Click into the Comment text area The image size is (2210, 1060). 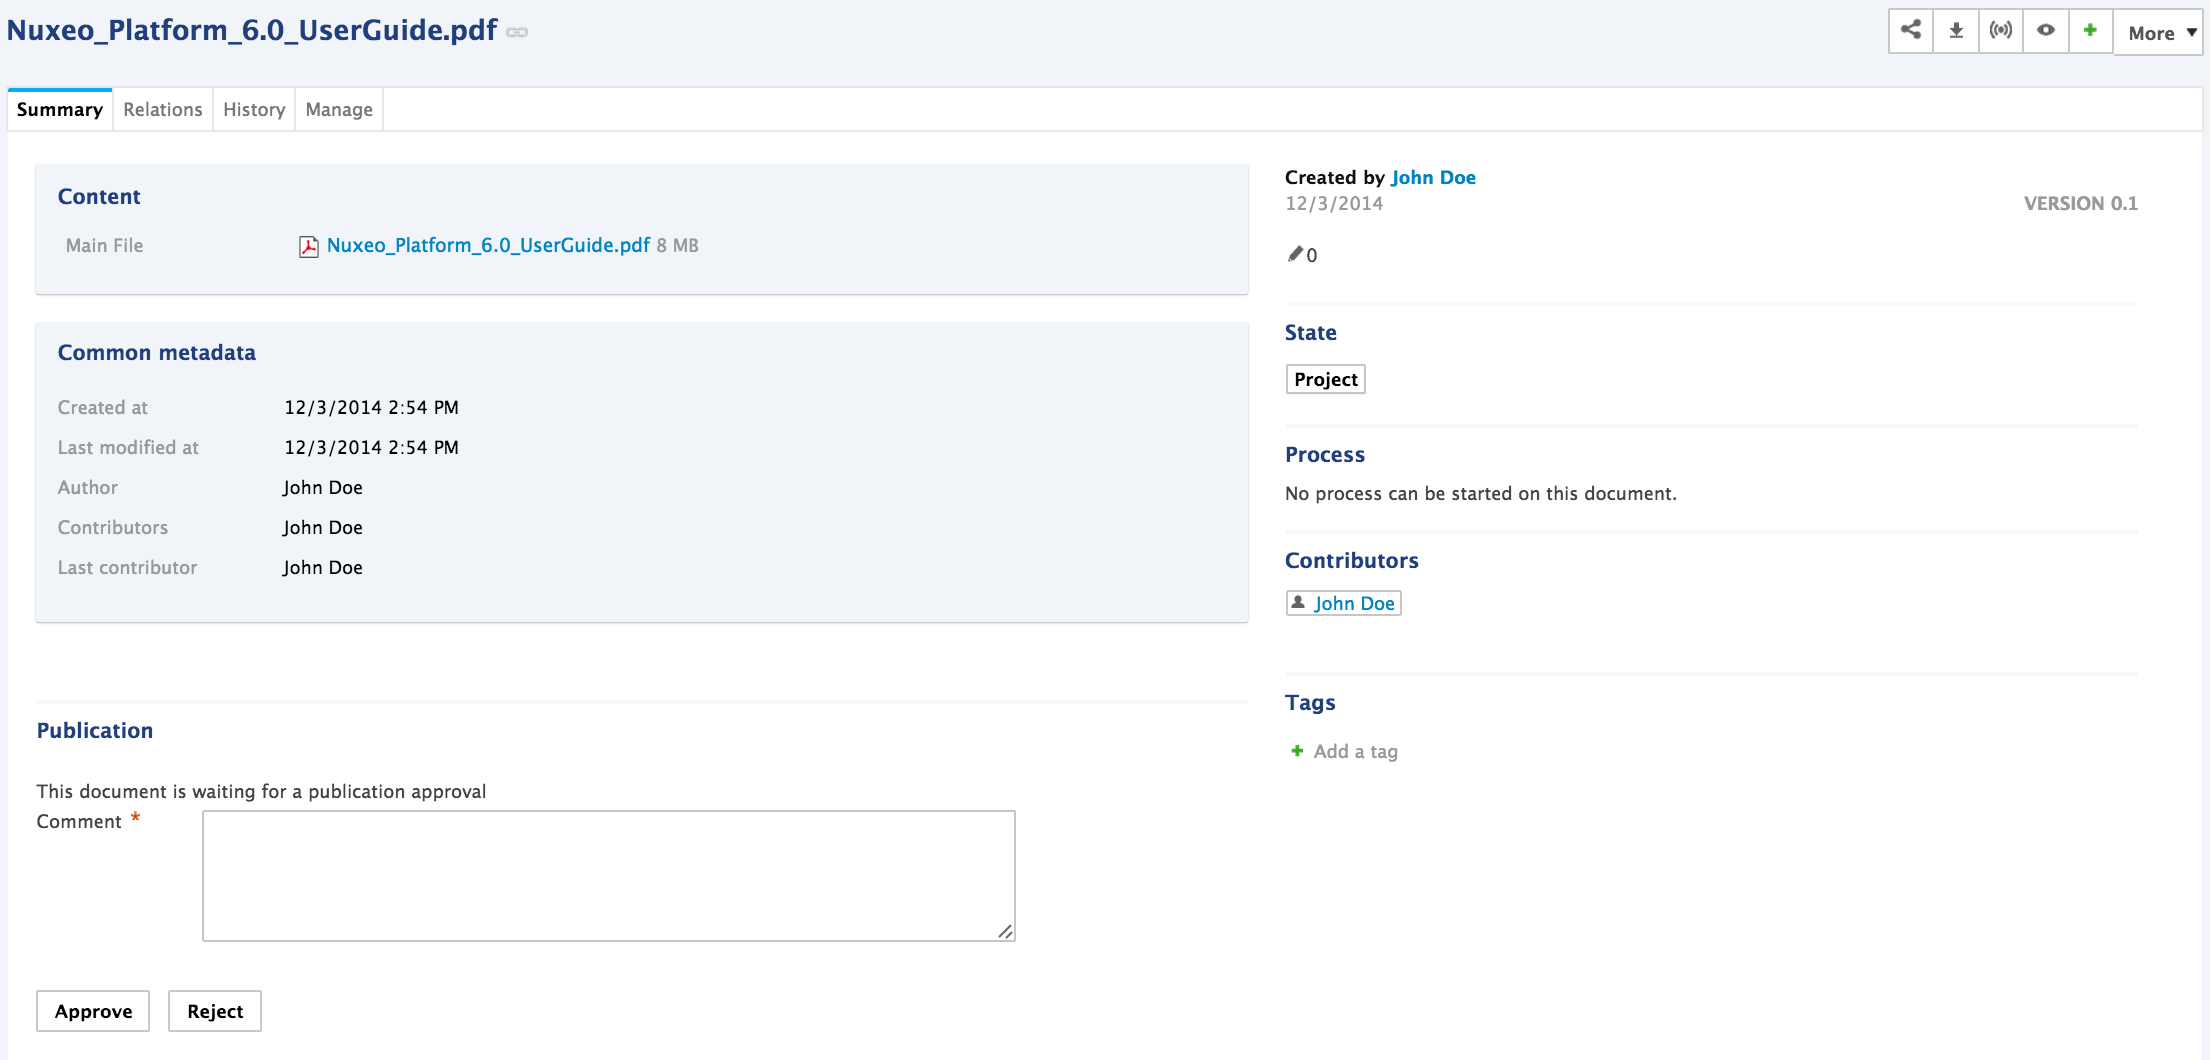(609, 876)
